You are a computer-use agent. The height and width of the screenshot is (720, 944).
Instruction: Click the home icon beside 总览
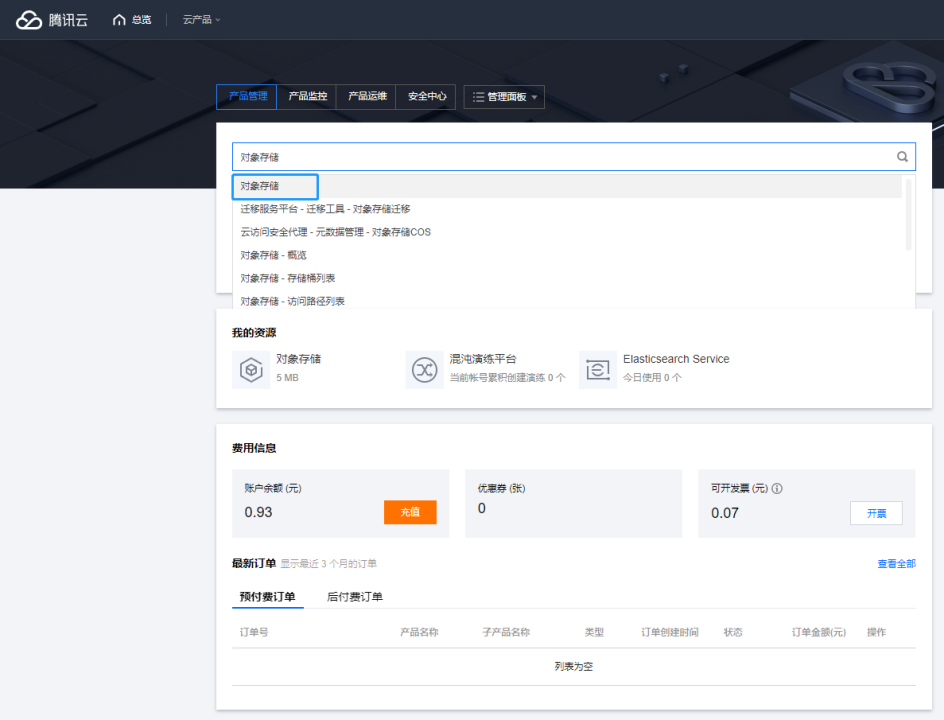(x=120, y=20)
